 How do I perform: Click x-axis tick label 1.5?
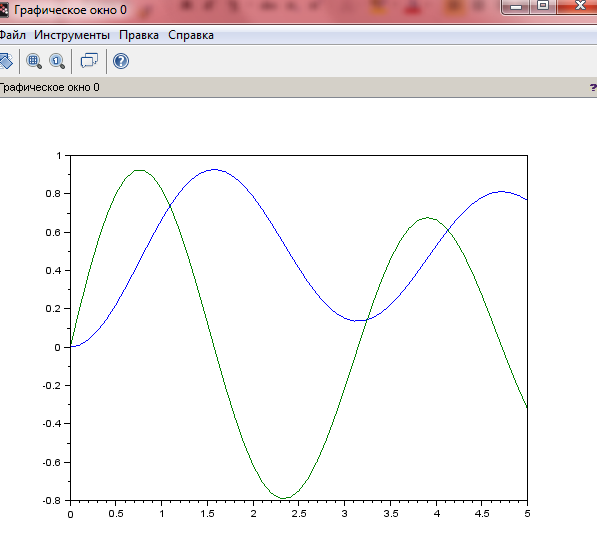207,514
